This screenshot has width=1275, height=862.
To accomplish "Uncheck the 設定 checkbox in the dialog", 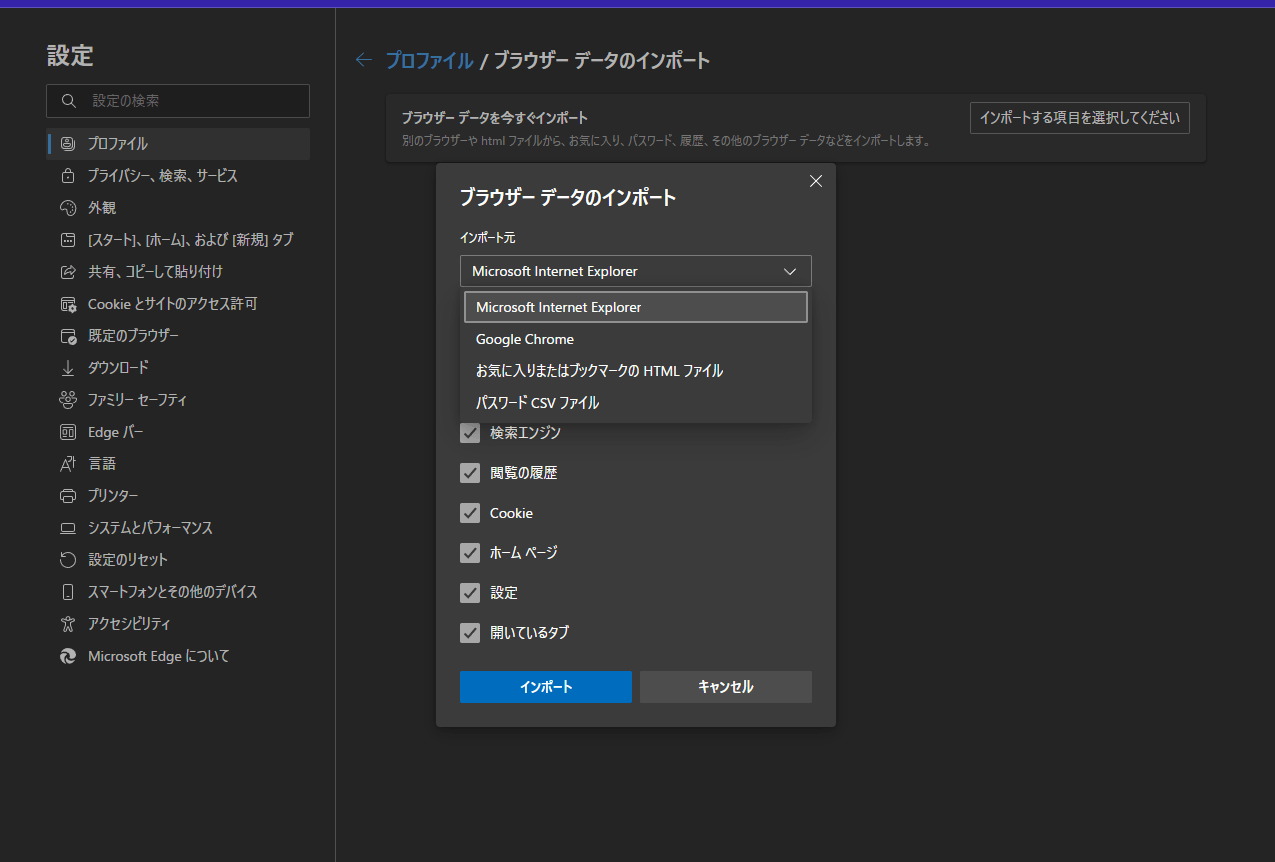I will [470, 593].
